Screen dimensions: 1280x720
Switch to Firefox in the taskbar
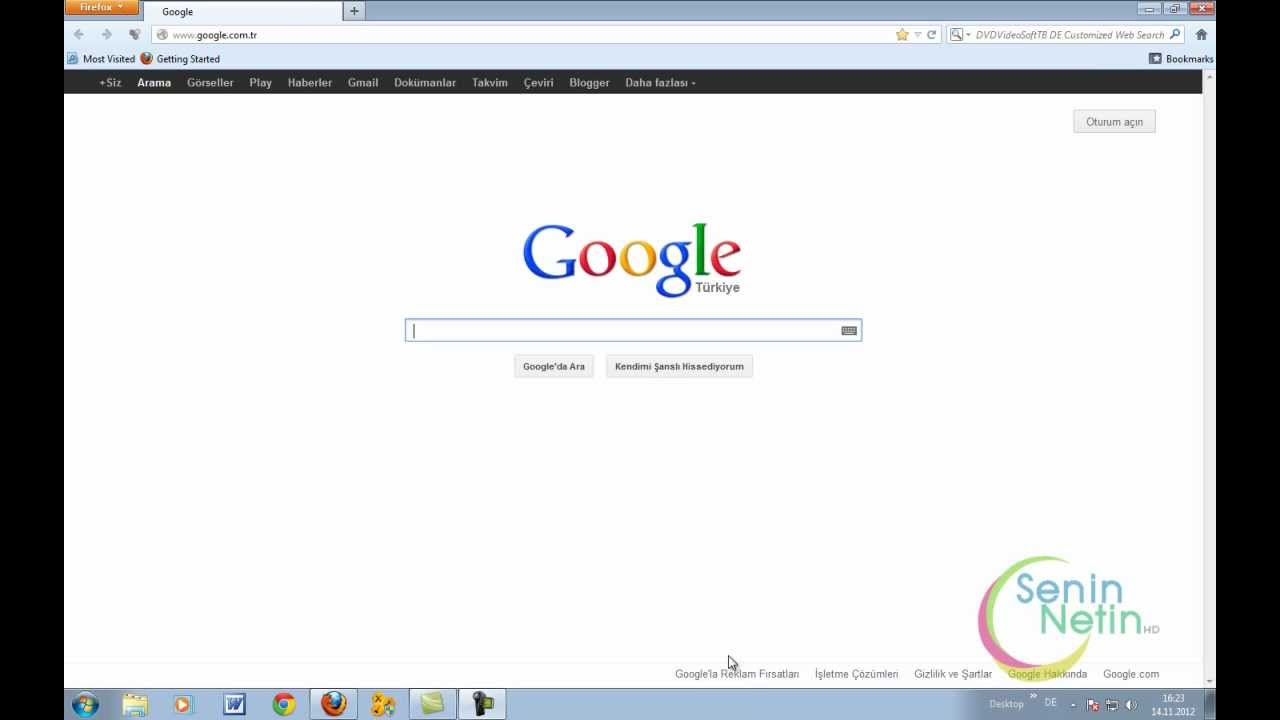click(x=334, y=704)
